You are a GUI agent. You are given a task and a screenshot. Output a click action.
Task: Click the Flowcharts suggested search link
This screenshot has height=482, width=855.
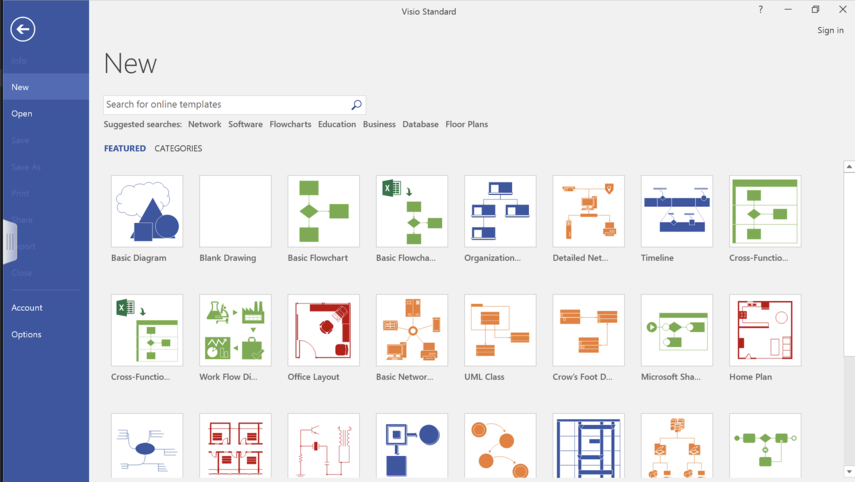tap(290, 125)
